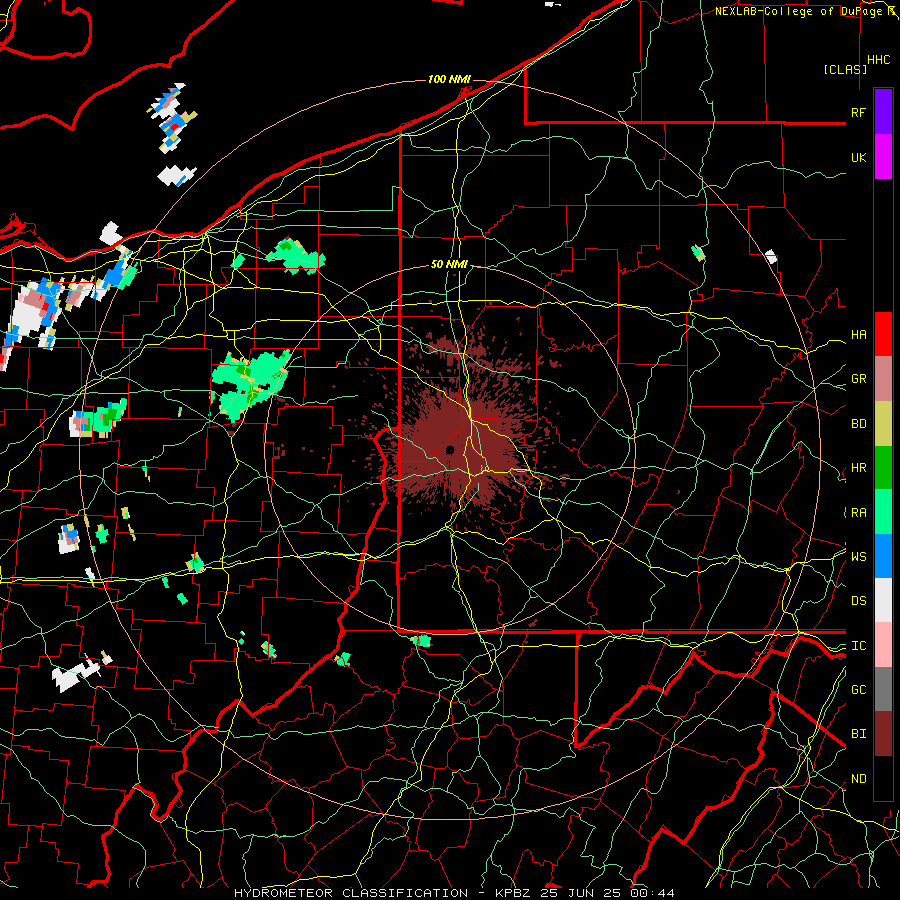Click the UK magenta legend swatch
Image resolution: width=900 pixels, height=900 pixels.
pyautogui.click(x=883, y=157)
